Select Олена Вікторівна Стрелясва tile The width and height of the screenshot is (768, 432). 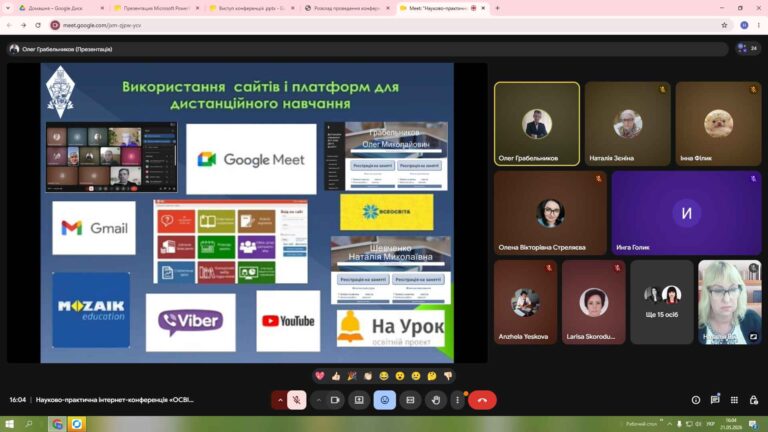[x=551, y=213]
